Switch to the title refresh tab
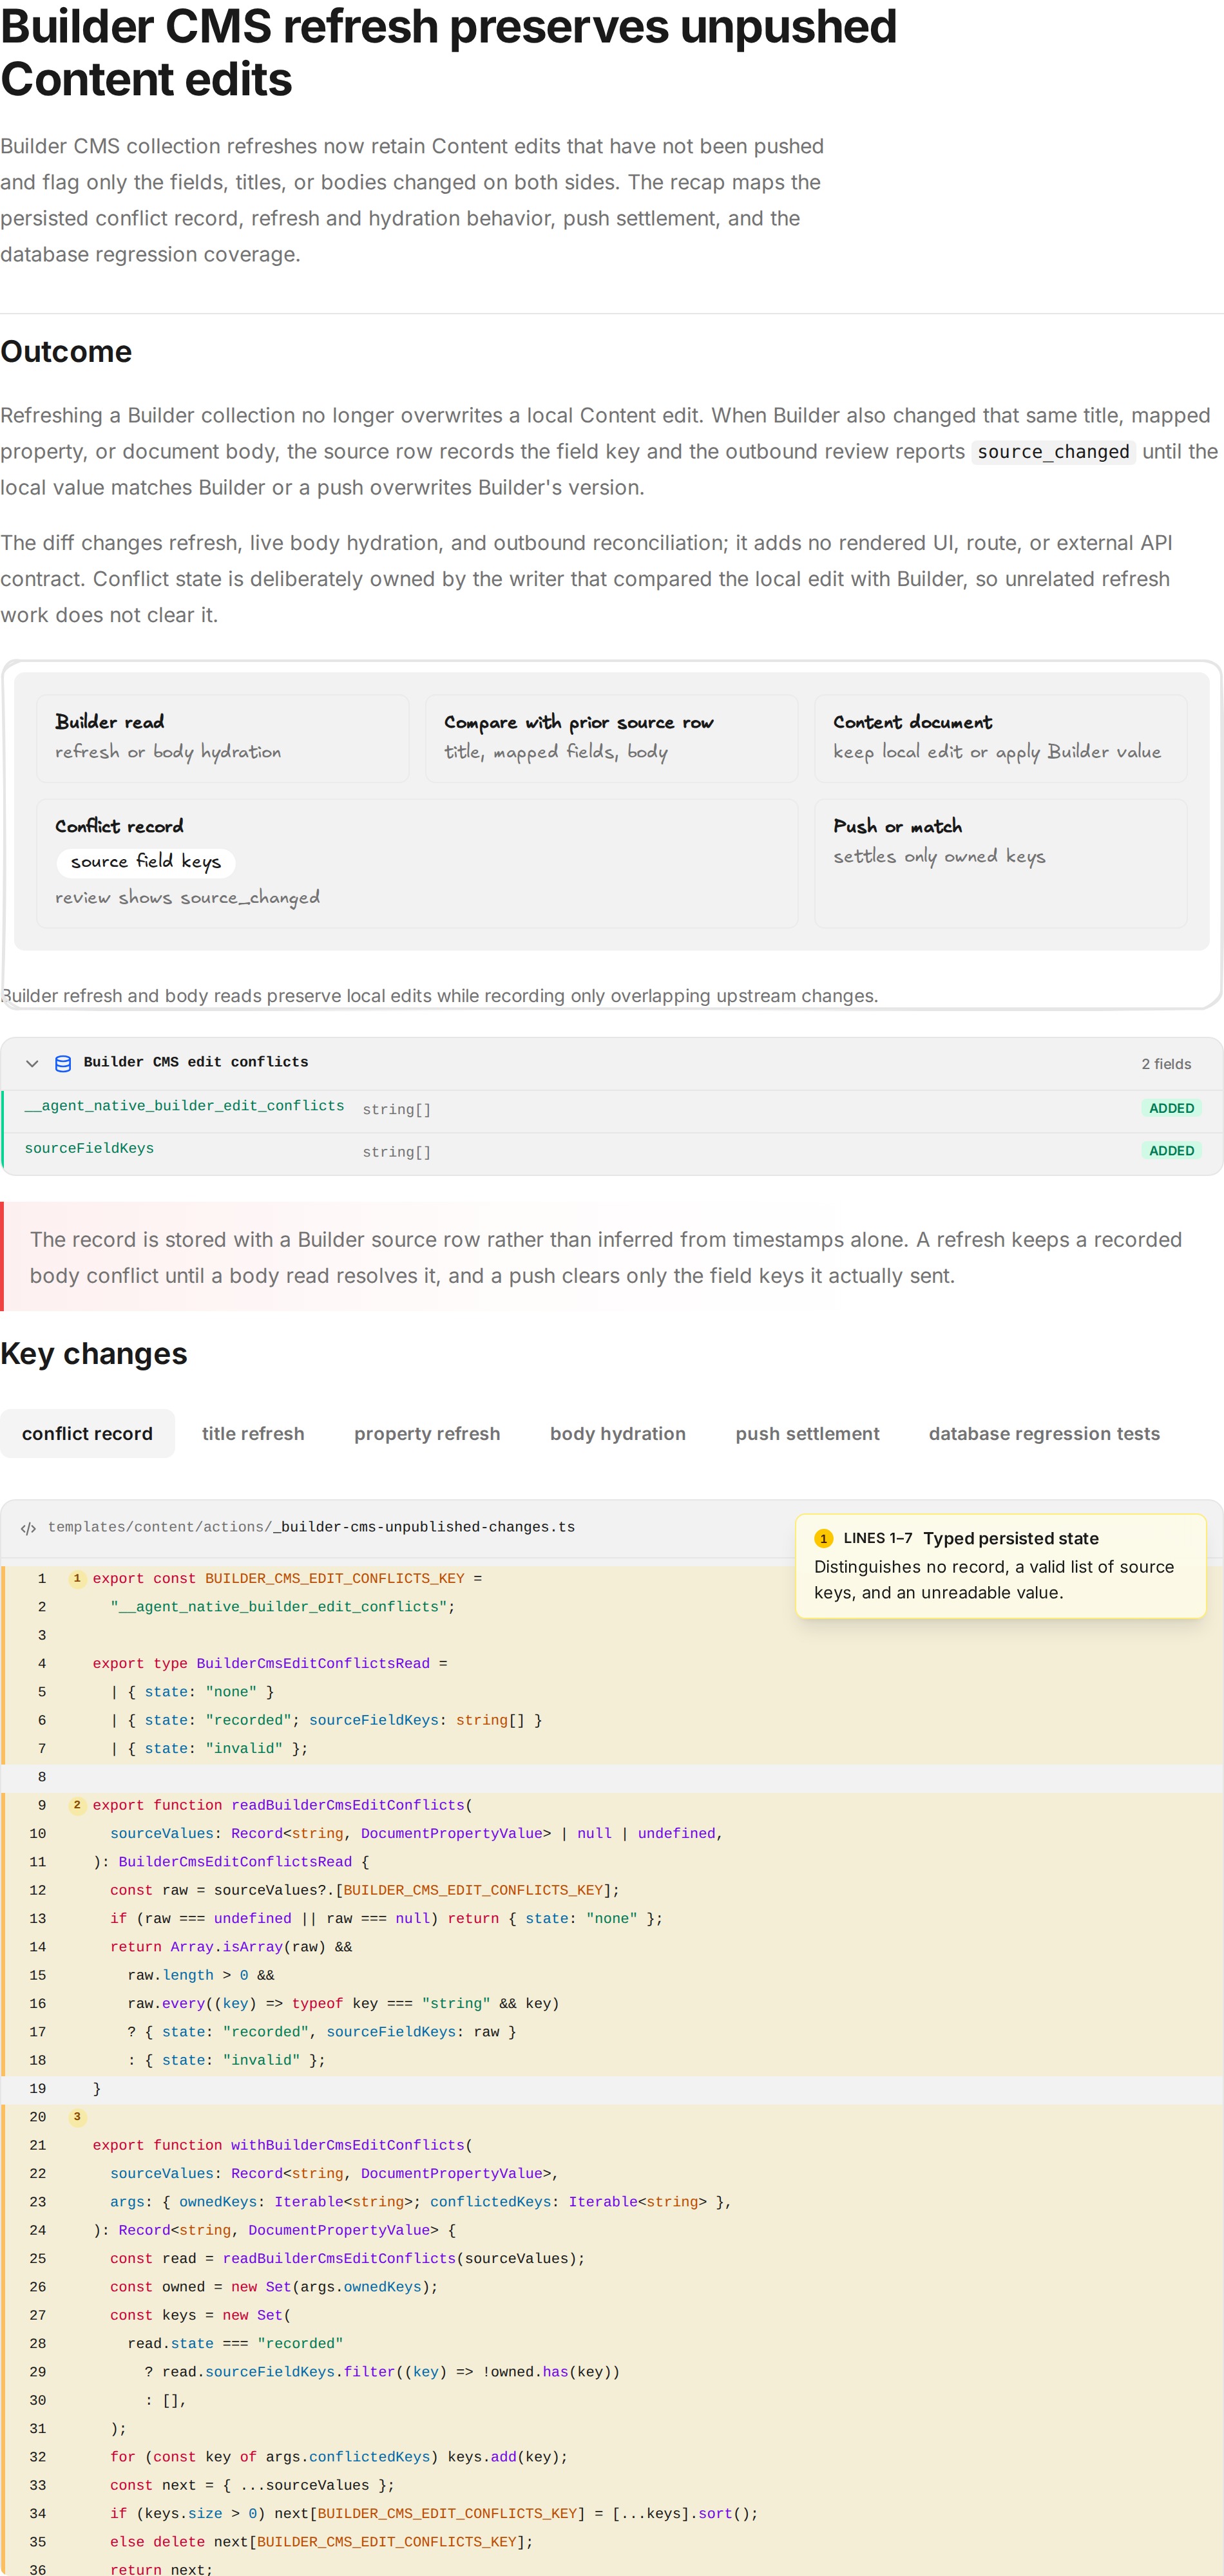 (253, 1434)
